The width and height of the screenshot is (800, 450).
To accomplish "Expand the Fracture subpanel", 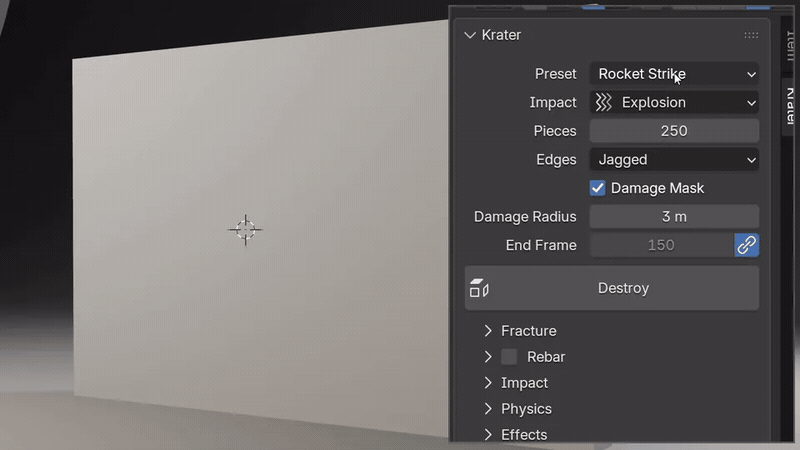I will pyautogui.click(x=488, y=331).
